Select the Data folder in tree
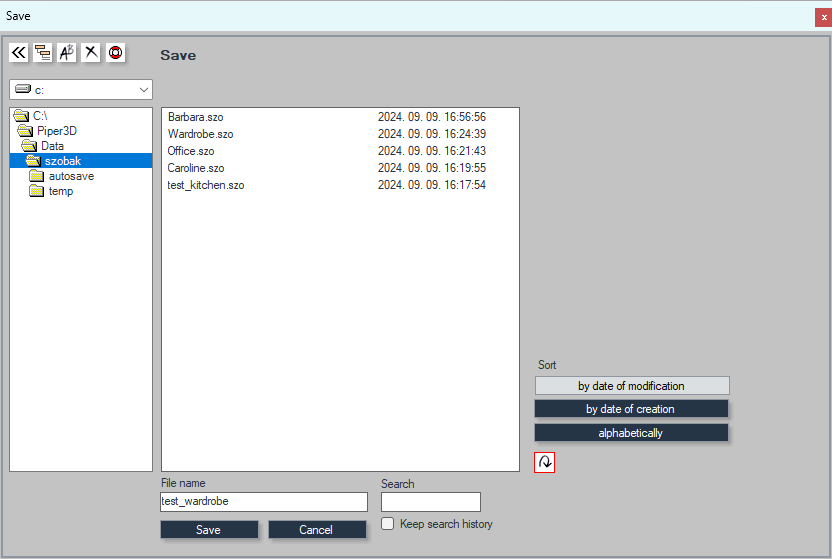The image size is (832, 559). pyautogui.click(x=52, y=146)
